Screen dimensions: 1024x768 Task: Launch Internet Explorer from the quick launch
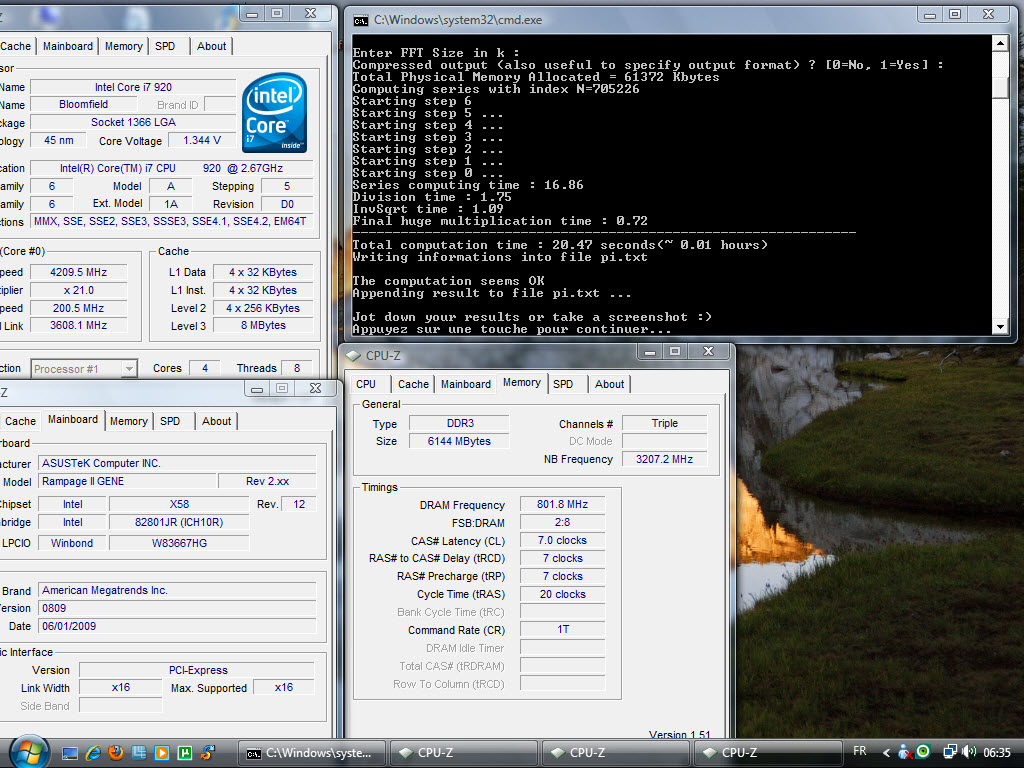click(x=93, y=753)
